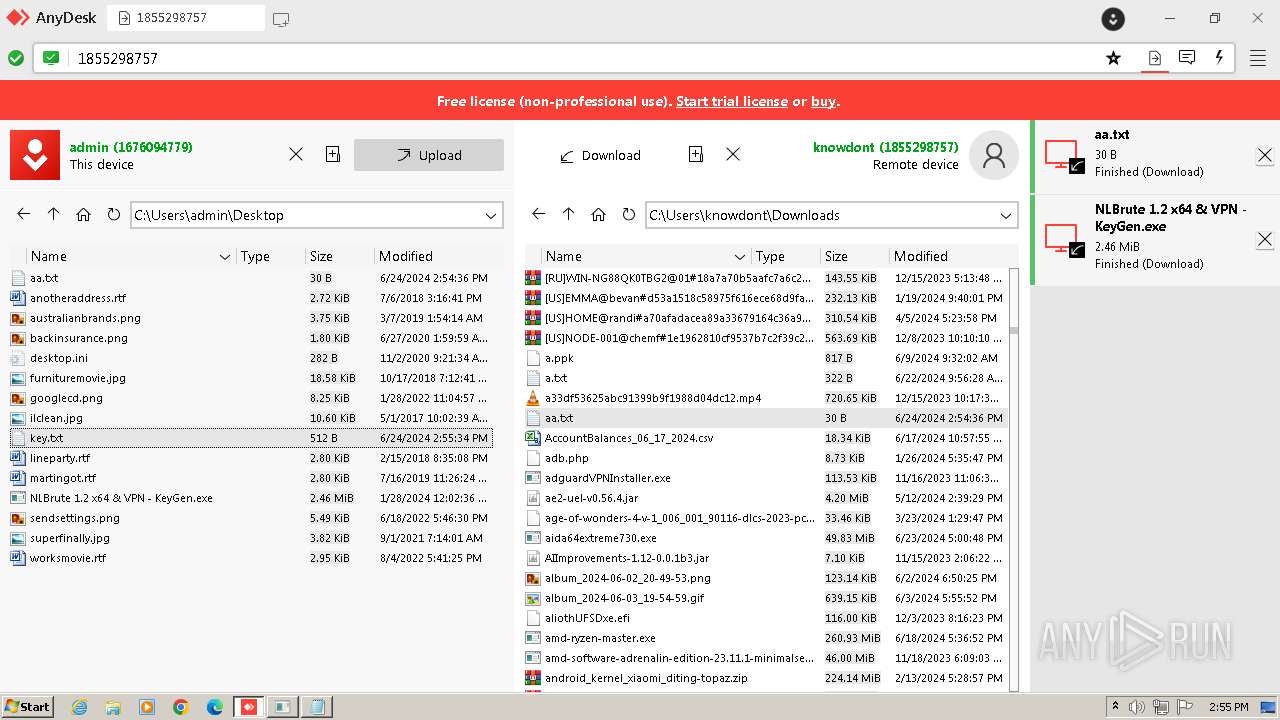Click the remote device user avatar
The width and height of the screenshot is (1280, 720).
point(994,155)
